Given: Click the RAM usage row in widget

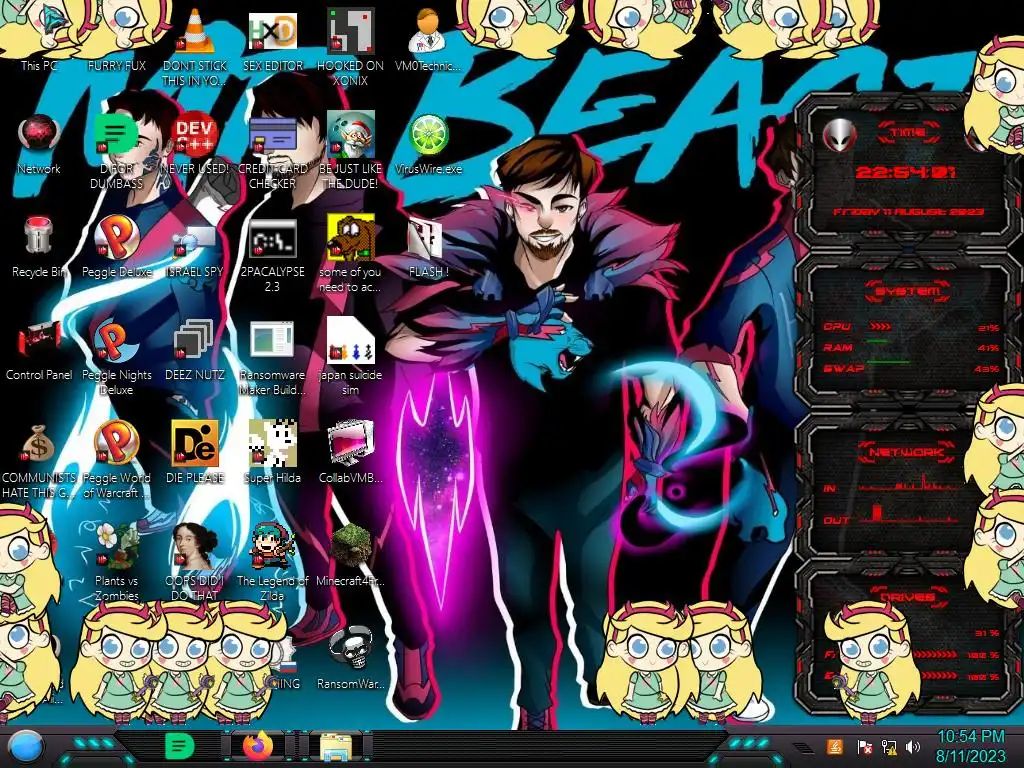Looking at the screenshot, I should (x=910, y=347).
